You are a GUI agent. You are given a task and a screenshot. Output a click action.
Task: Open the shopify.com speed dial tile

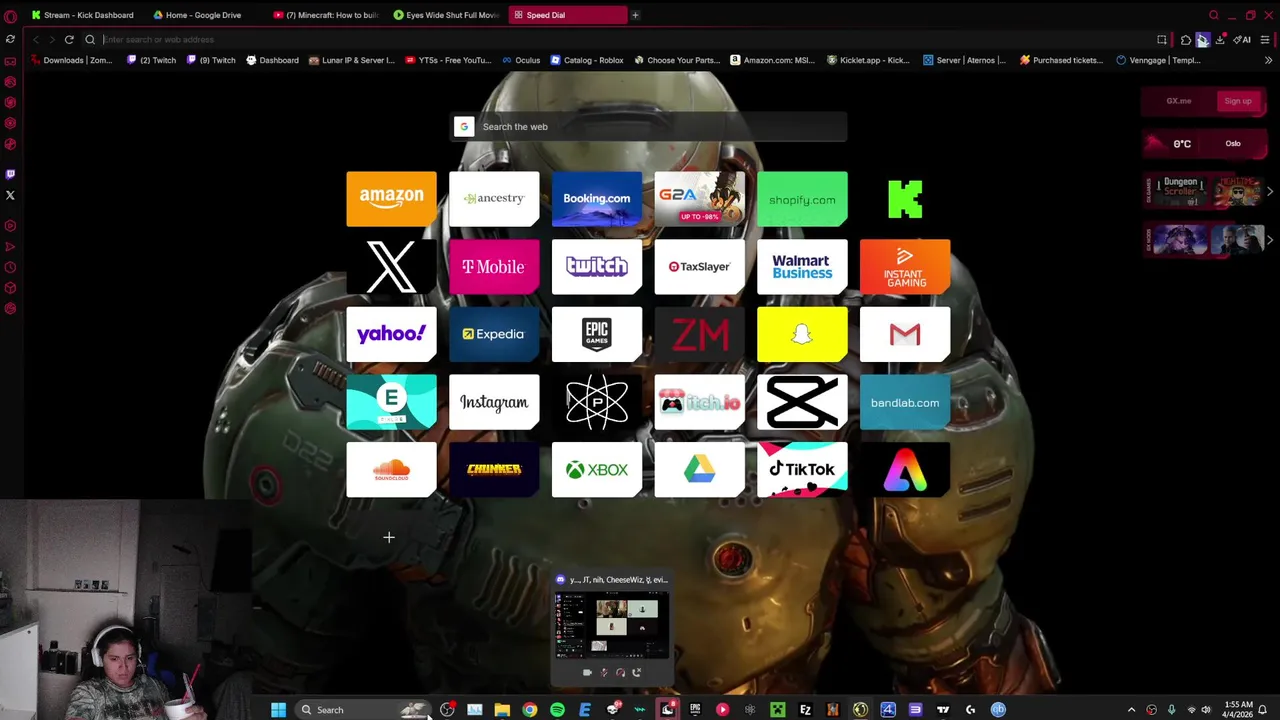[802, 199]
